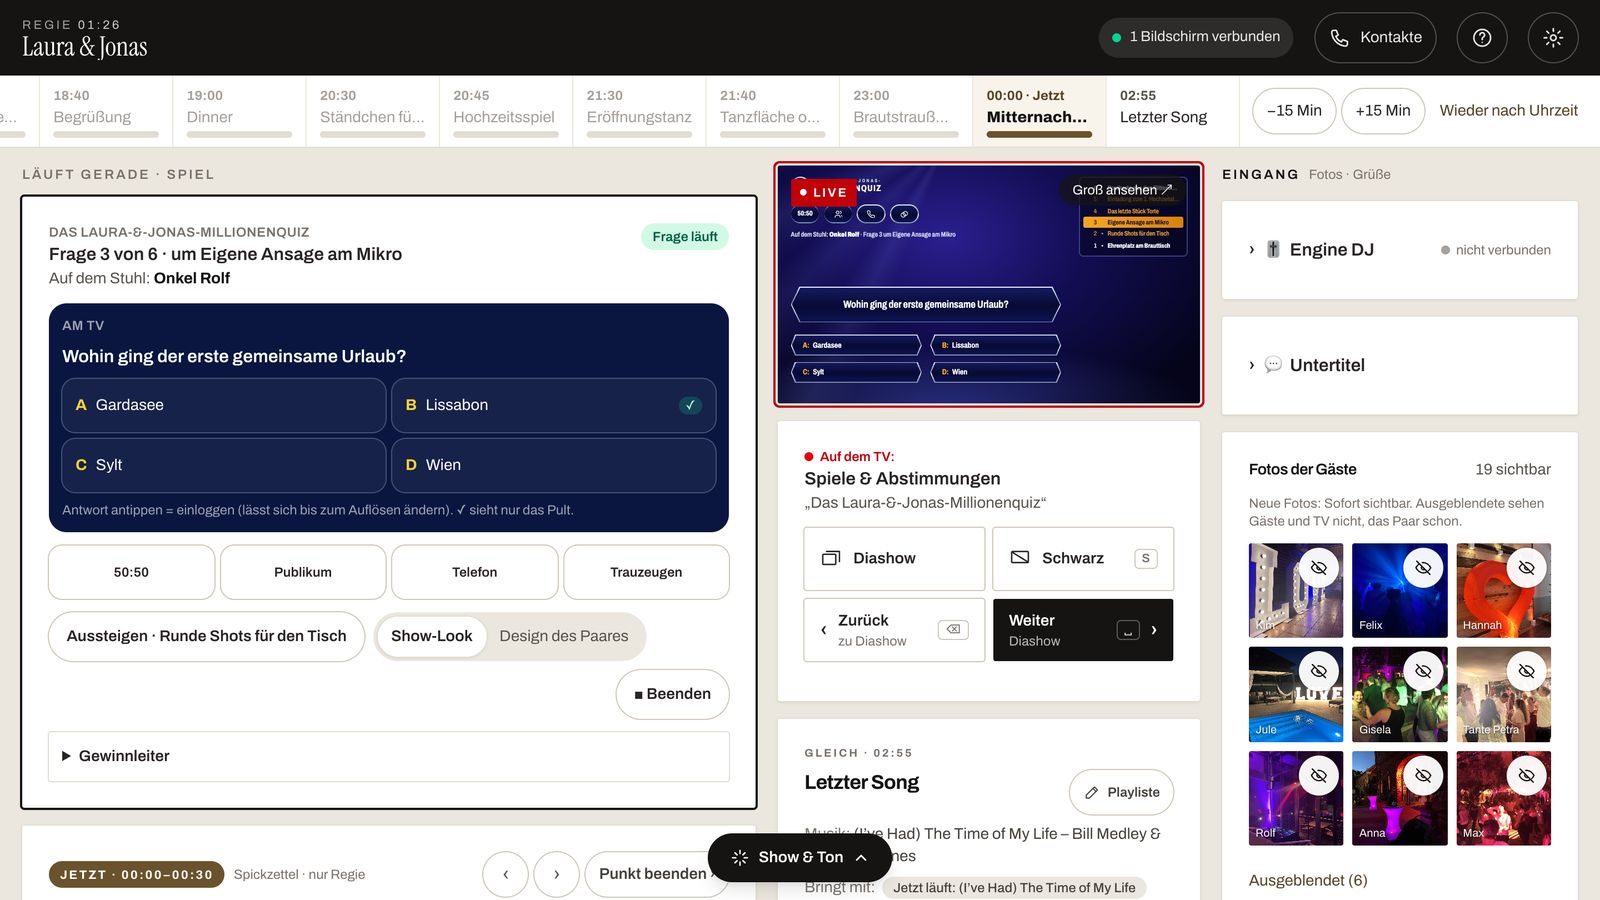The image size is (1600, 900).
Task: Expand the Untertitel section
Action: pos(1251,365)
